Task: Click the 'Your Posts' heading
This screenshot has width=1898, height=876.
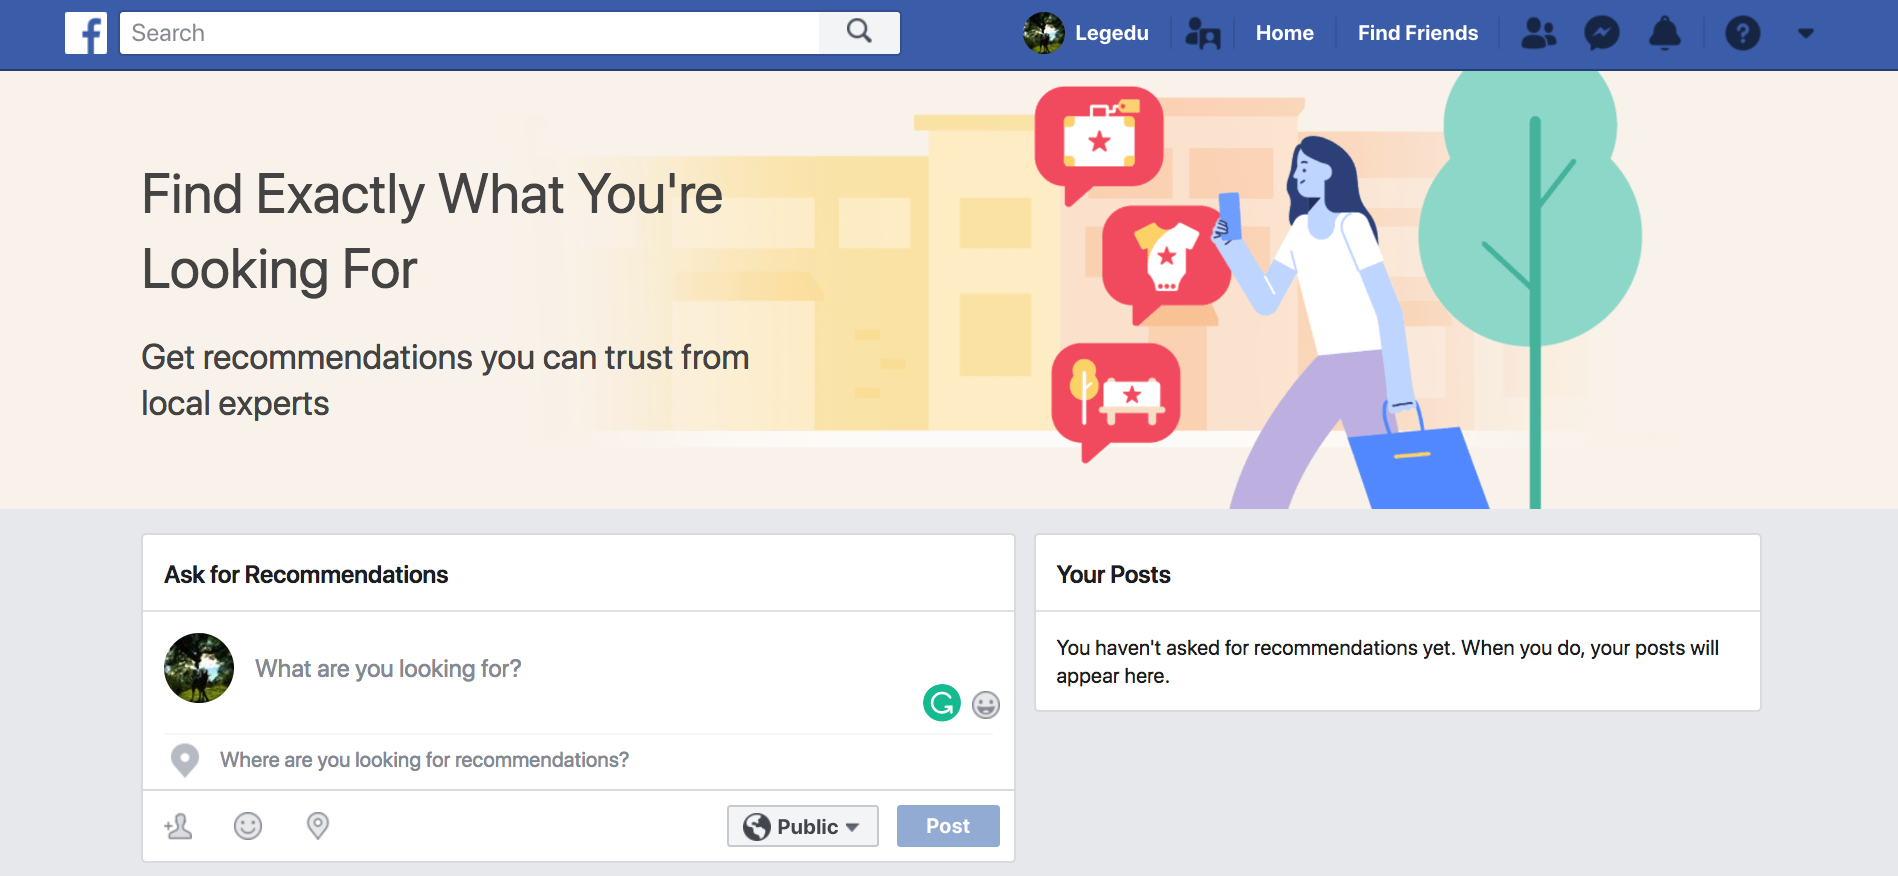Action: (1113, 575)
